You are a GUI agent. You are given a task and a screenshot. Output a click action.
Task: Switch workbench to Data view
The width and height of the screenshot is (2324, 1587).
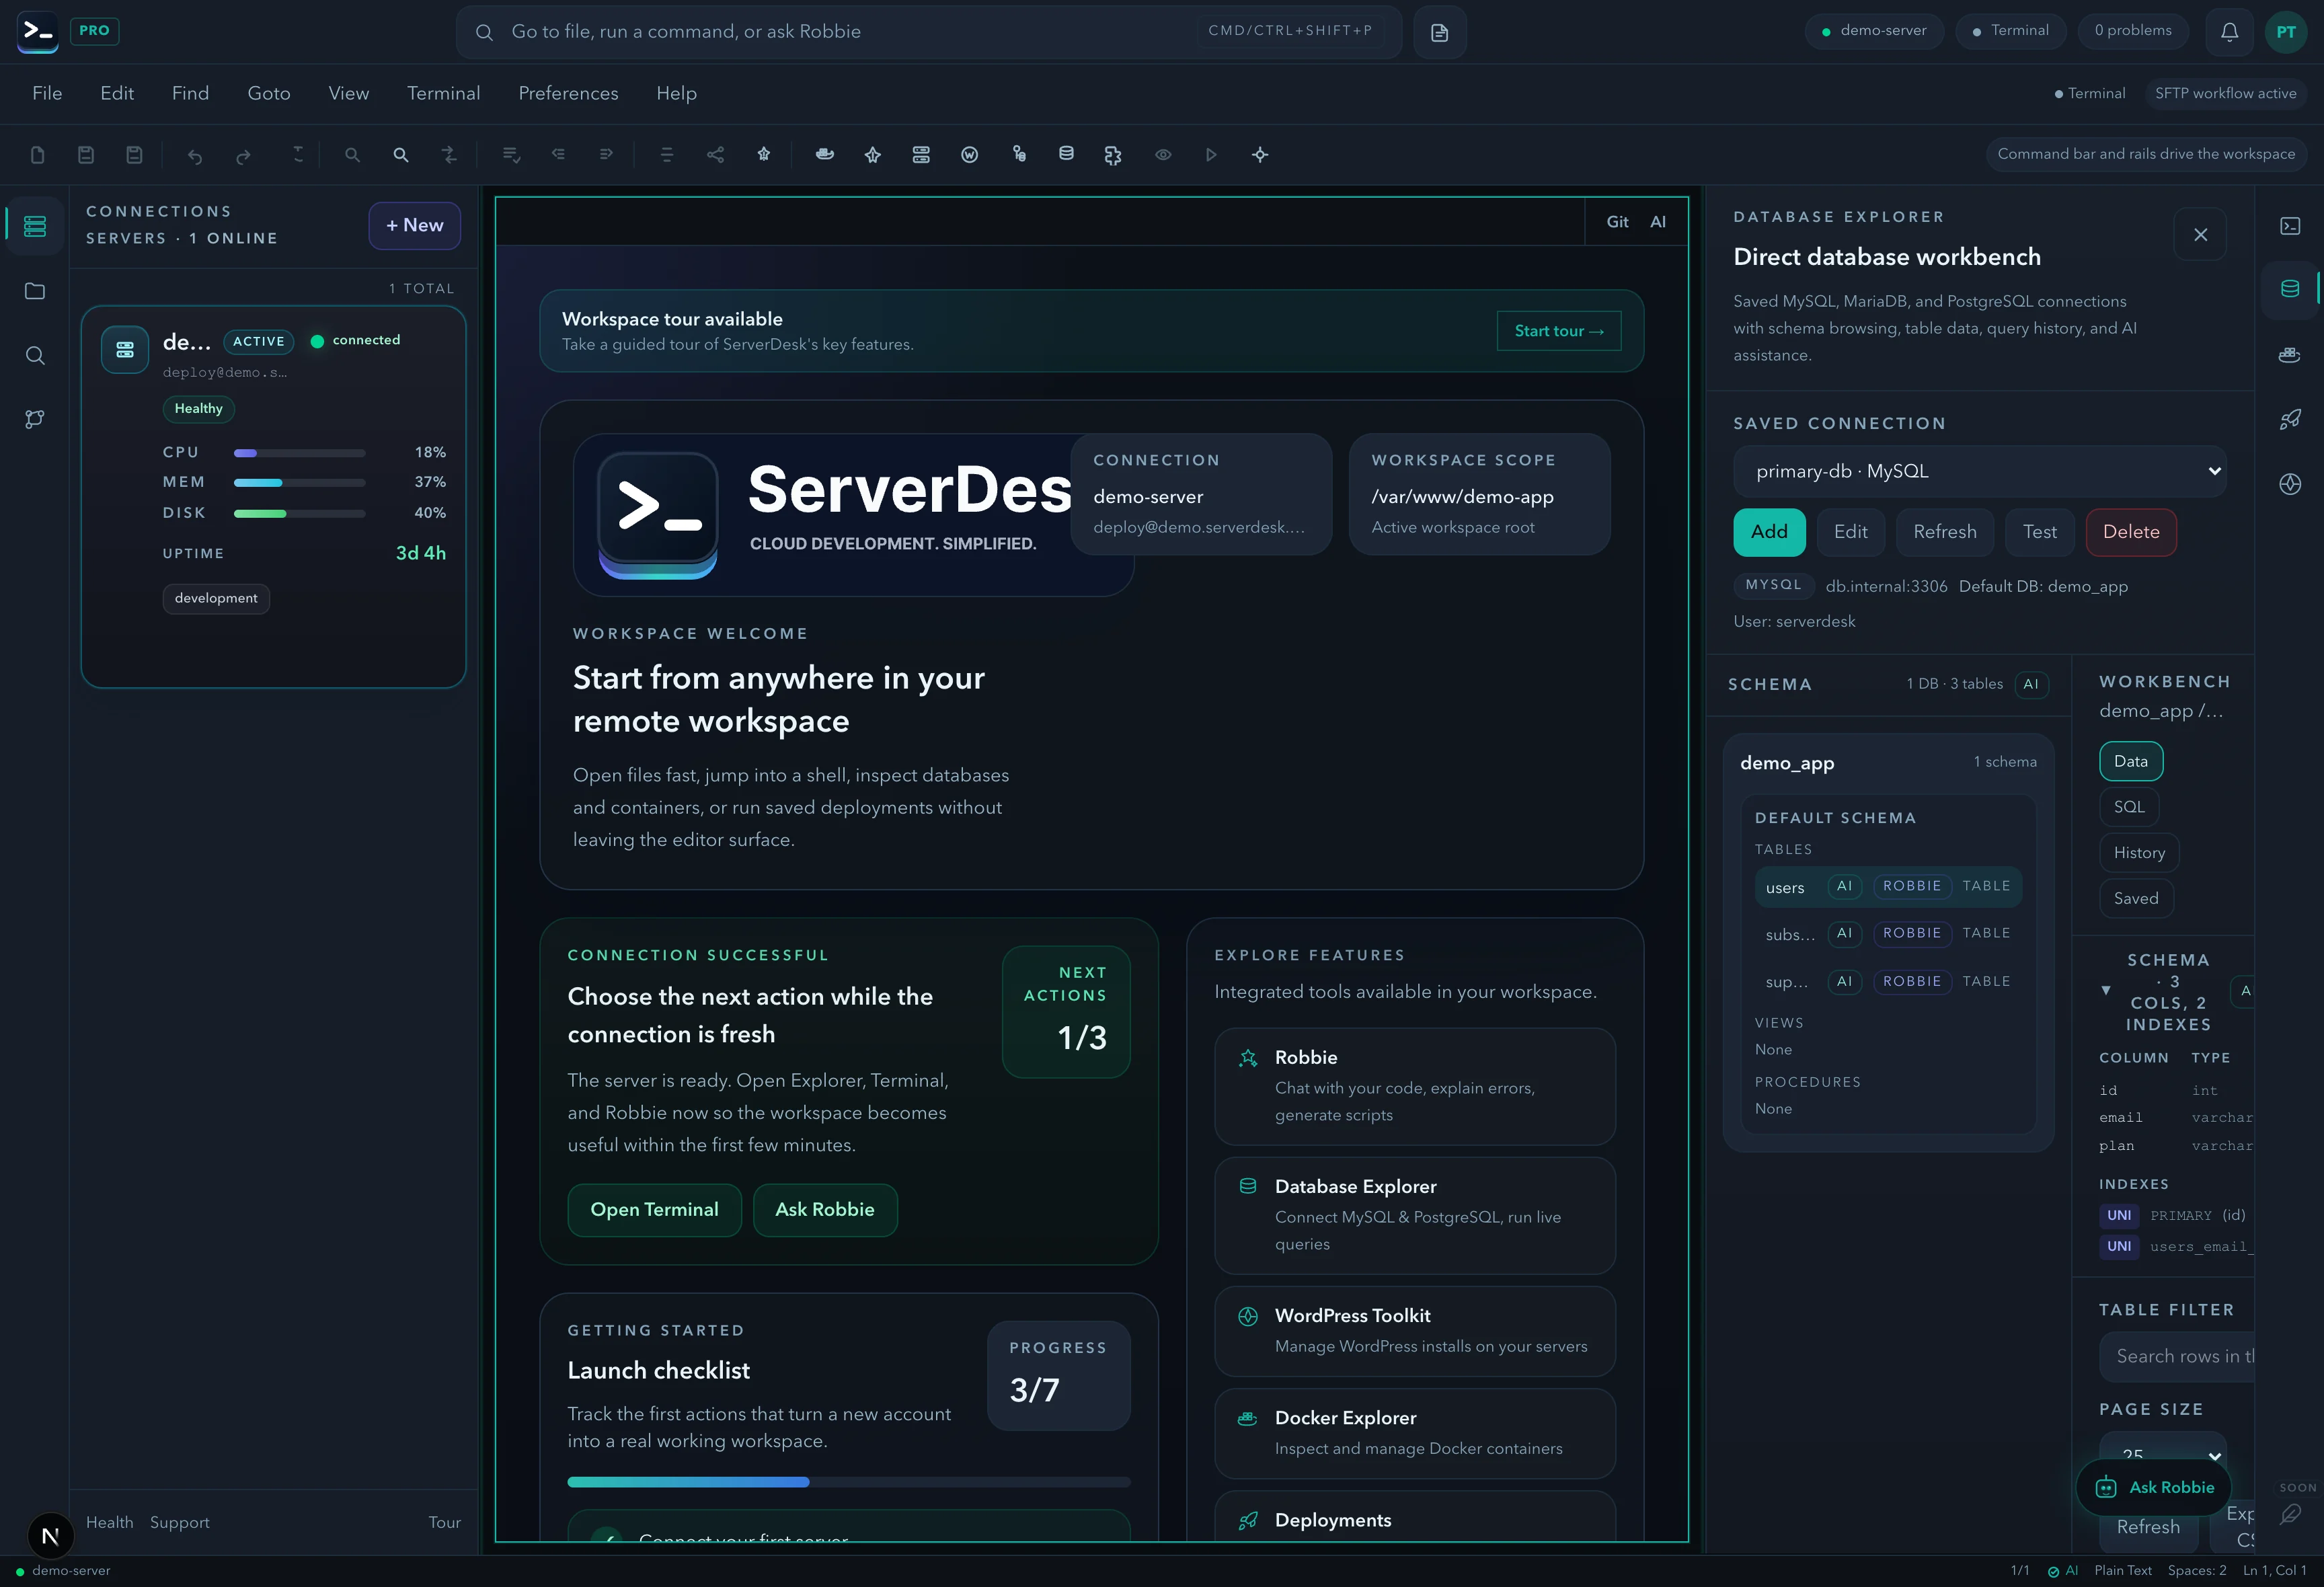point(2131,761)
